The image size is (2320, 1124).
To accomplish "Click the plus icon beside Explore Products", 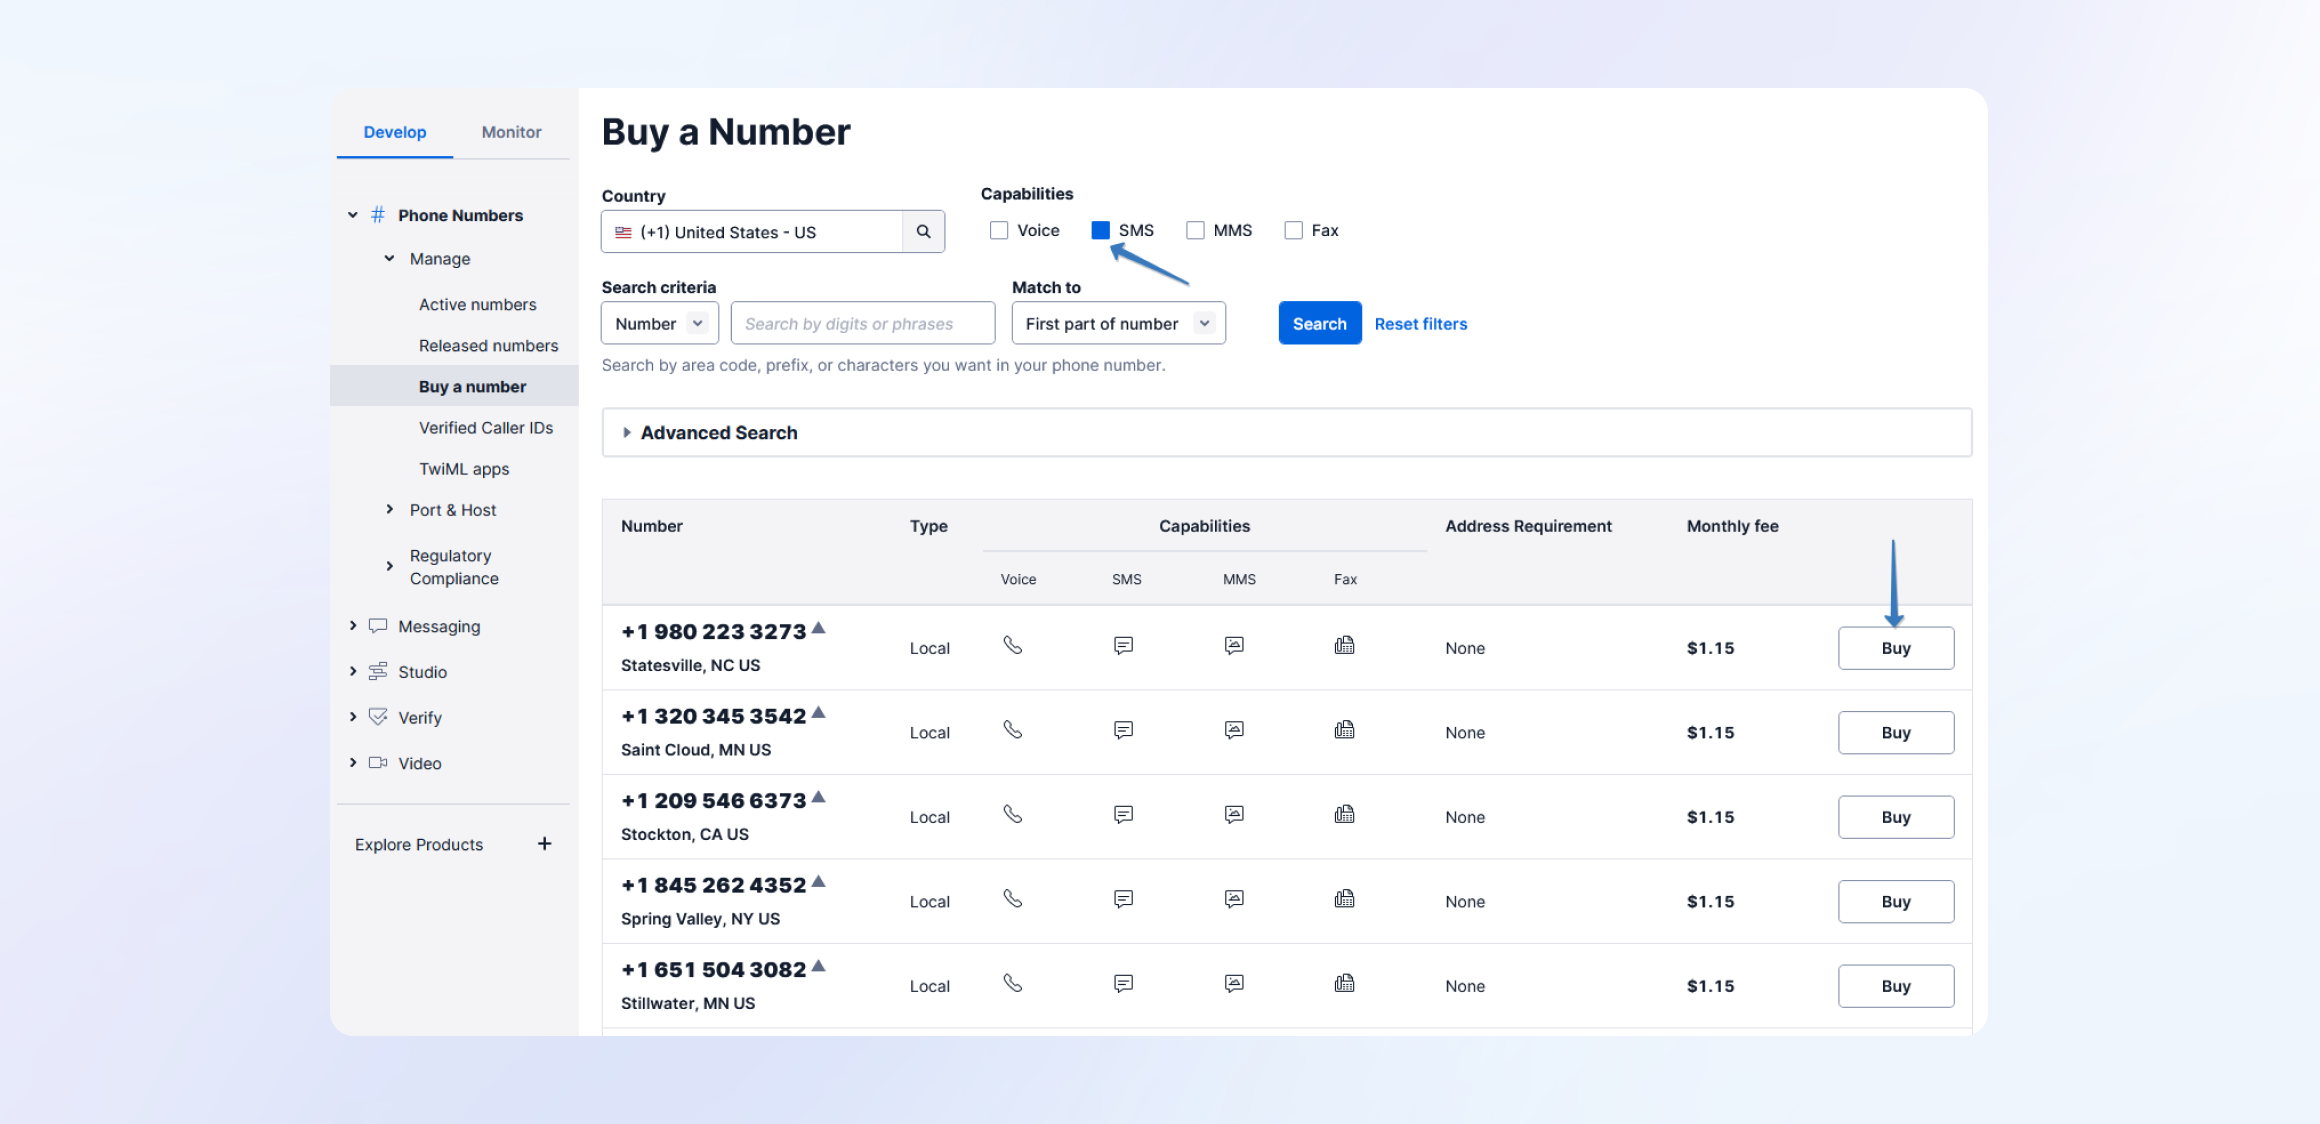I will (x=544, y=844).
